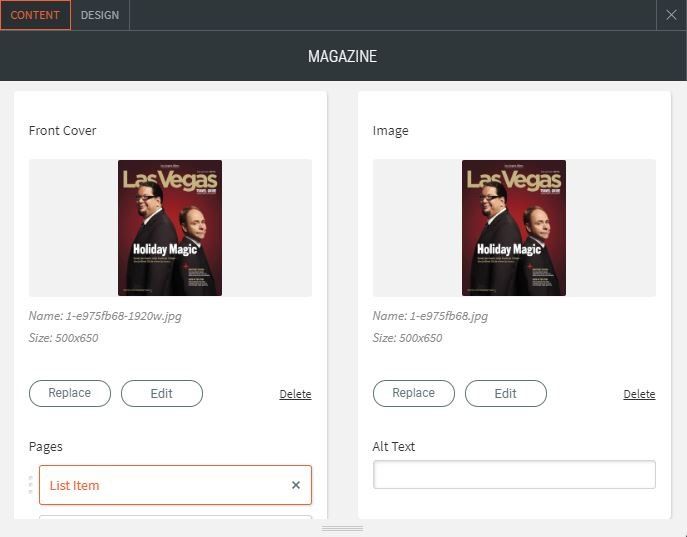Screen dimensions: 687x537
Task: Delete the image in the Image panel
Action: click(x=639, y=394)
